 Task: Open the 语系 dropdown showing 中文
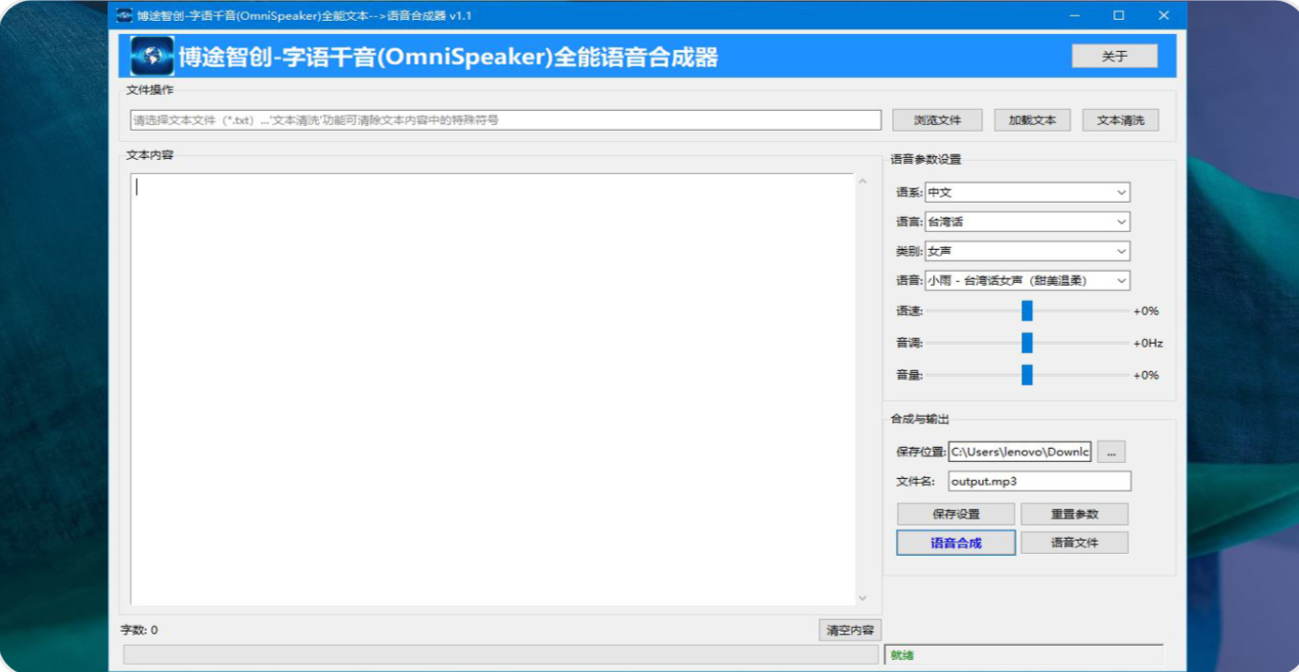click(x=1027, y=192)
